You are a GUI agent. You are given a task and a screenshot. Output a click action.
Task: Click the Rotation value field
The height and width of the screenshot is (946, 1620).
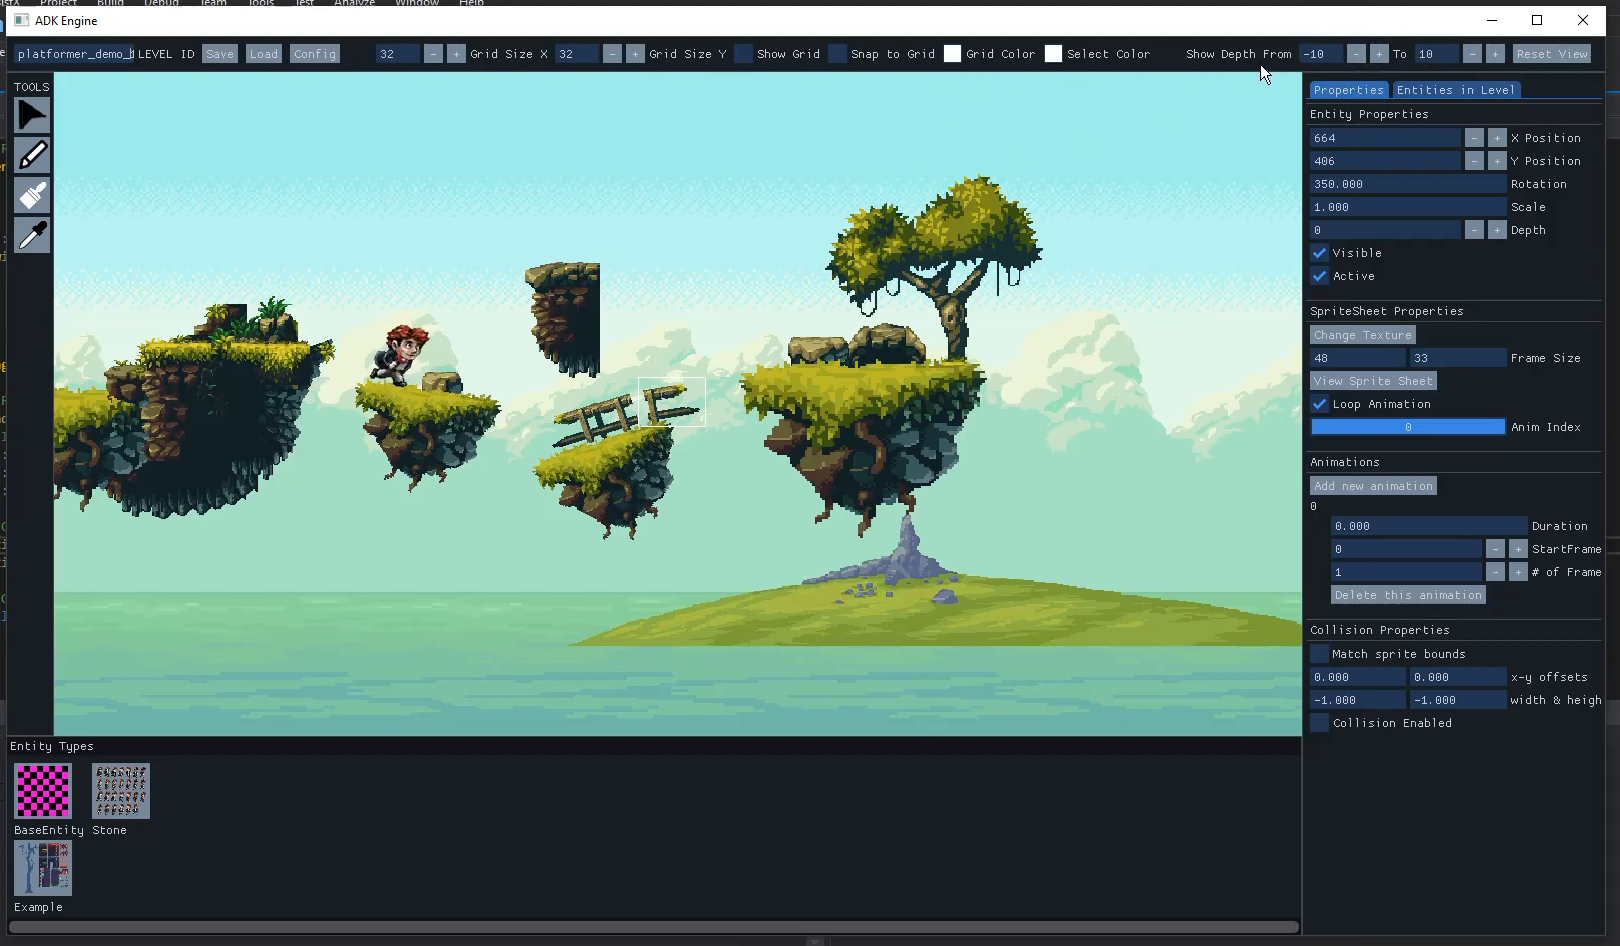click(x=1408, y=184)
